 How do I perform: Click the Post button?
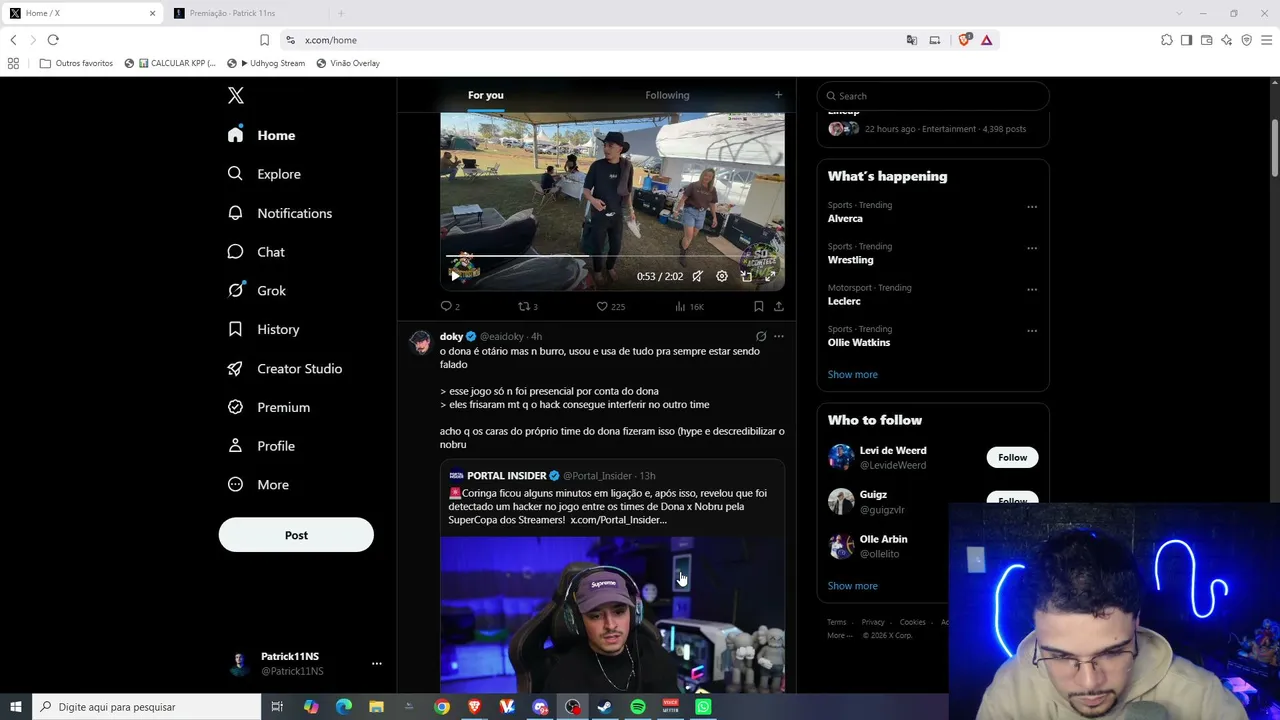(296, 535)
